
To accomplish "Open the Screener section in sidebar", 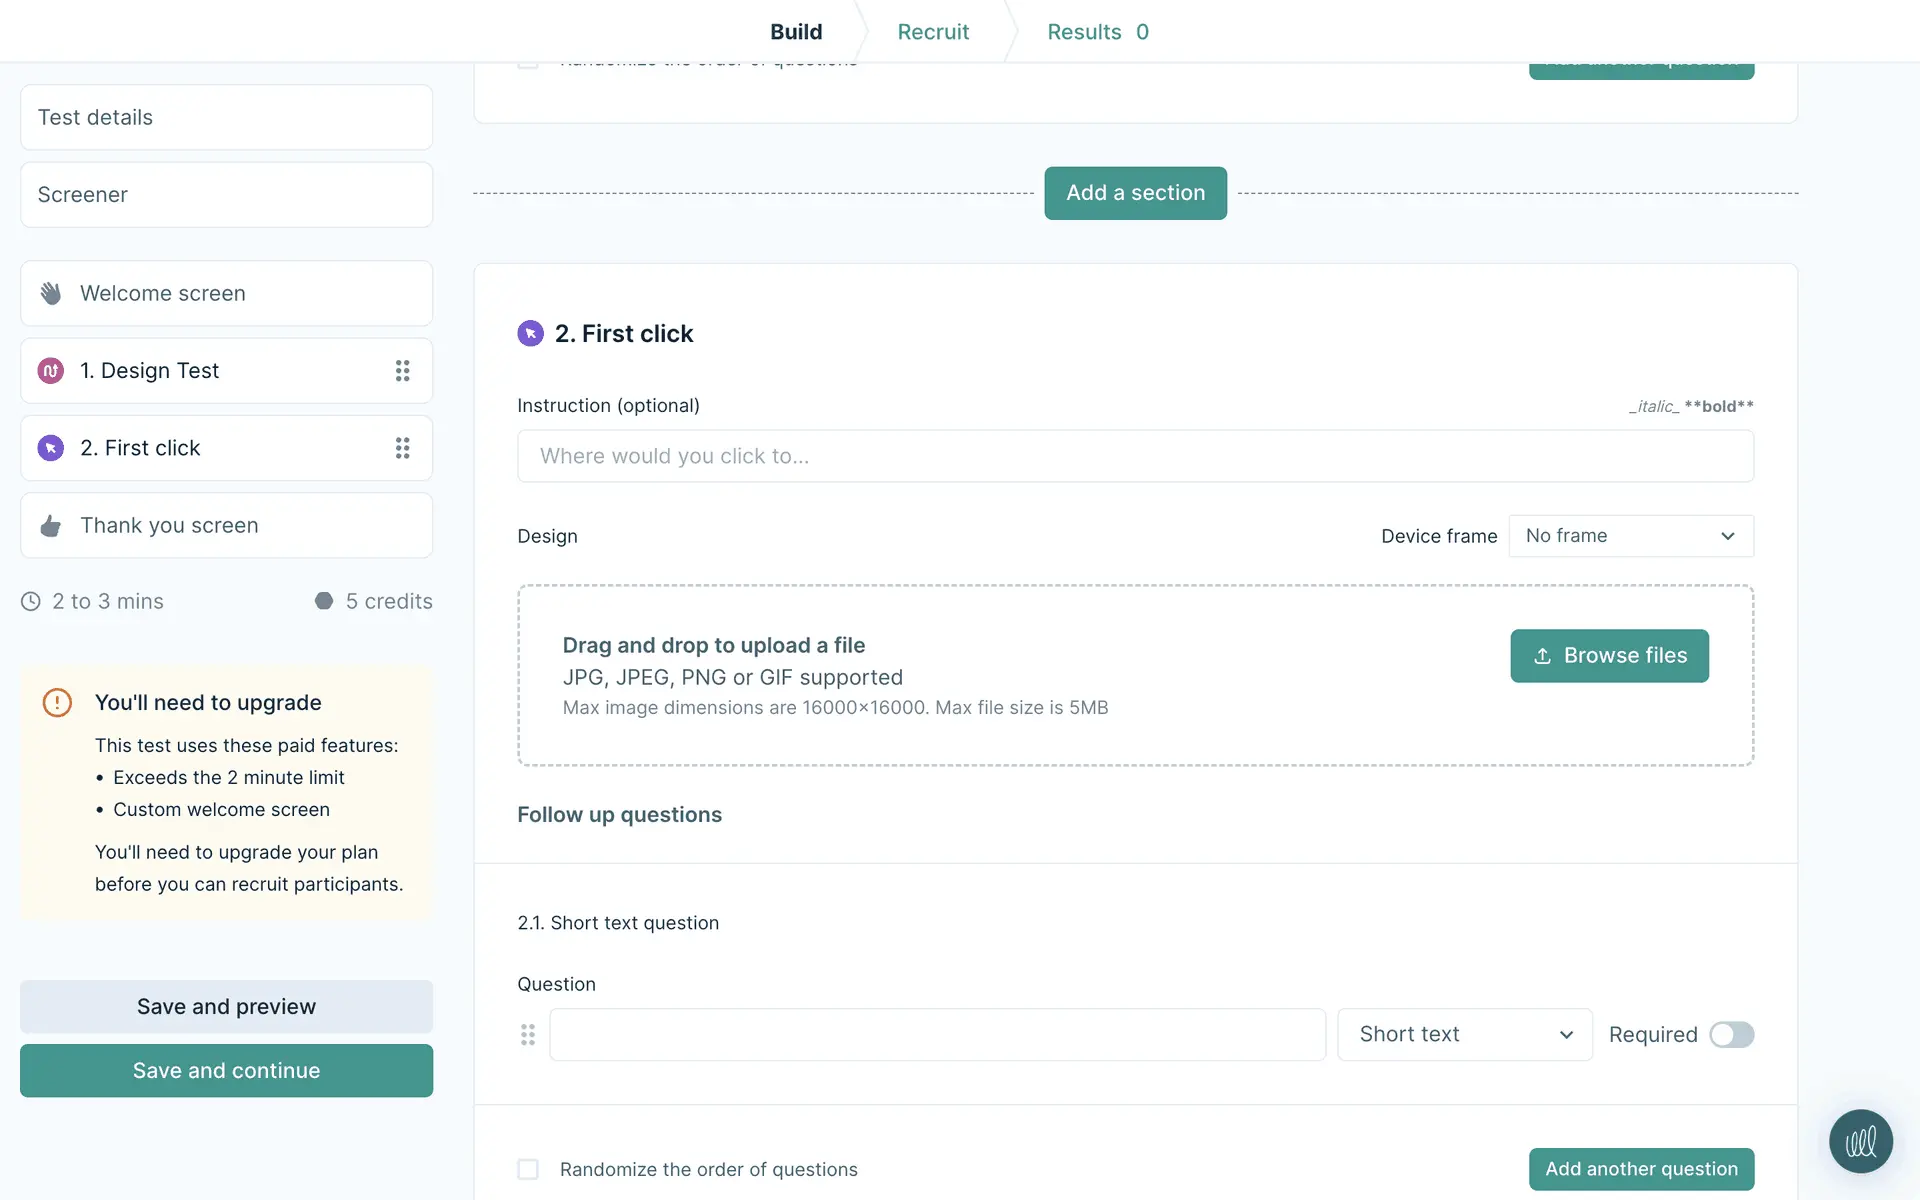I will (x=226, y=195).
